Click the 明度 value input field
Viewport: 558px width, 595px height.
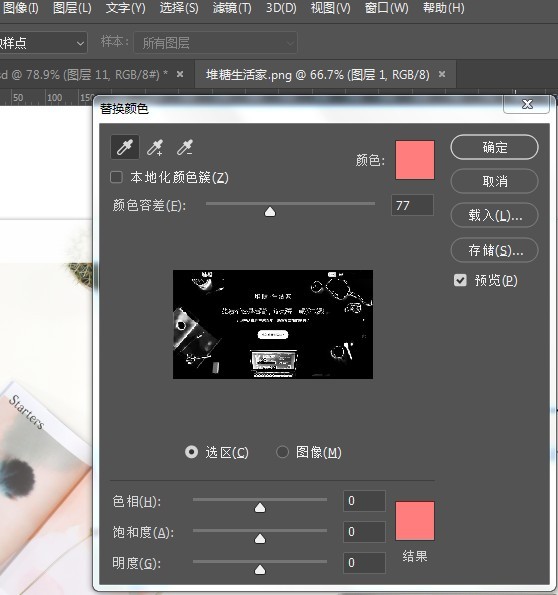point(364,562)
